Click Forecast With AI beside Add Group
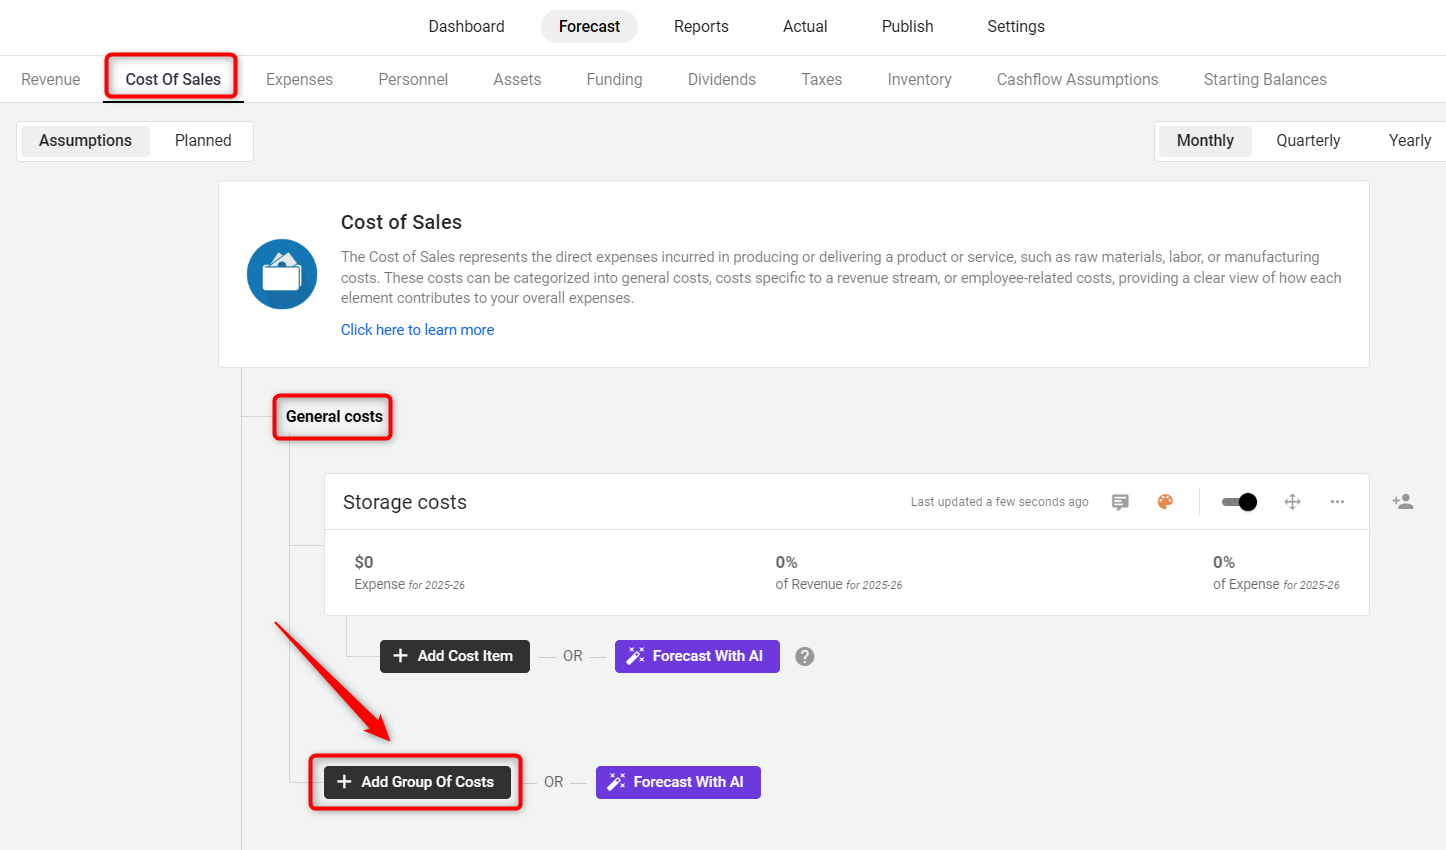 678,782
